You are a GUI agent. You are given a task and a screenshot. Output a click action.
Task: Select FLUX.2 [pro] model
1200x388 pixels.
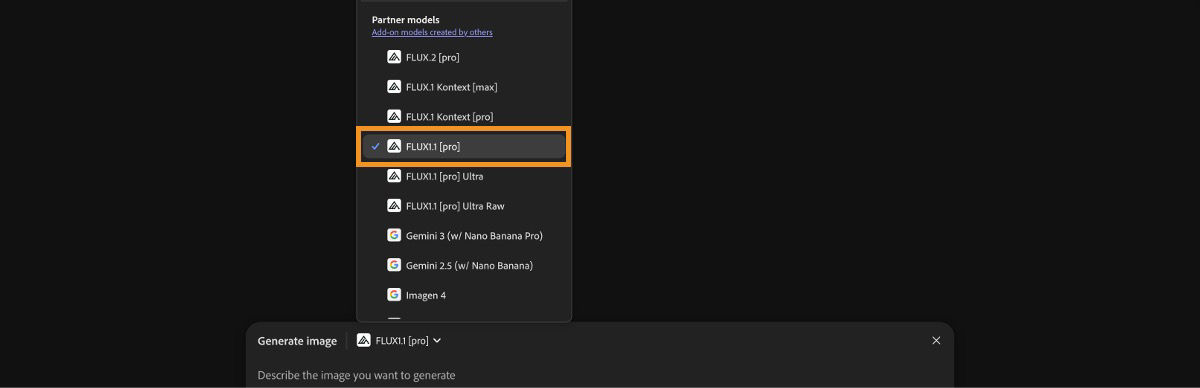click(x=464, y=57)
